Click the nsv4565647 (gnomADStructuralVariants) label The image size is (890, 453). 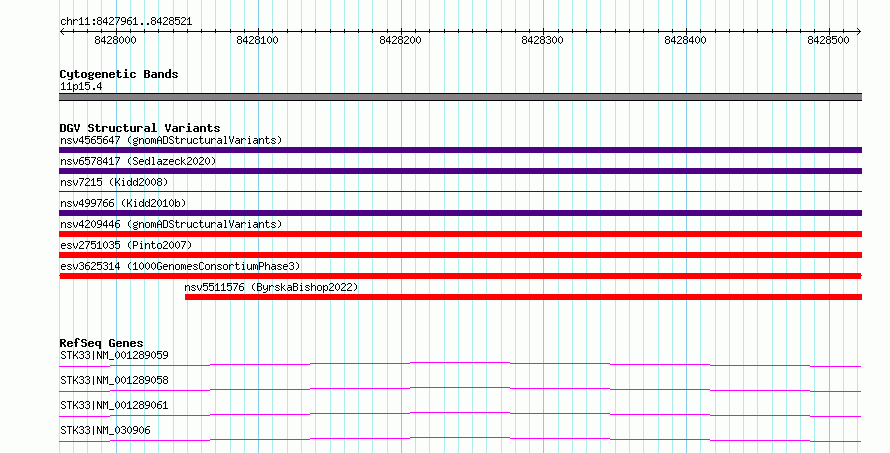click(x=171, y=140)
